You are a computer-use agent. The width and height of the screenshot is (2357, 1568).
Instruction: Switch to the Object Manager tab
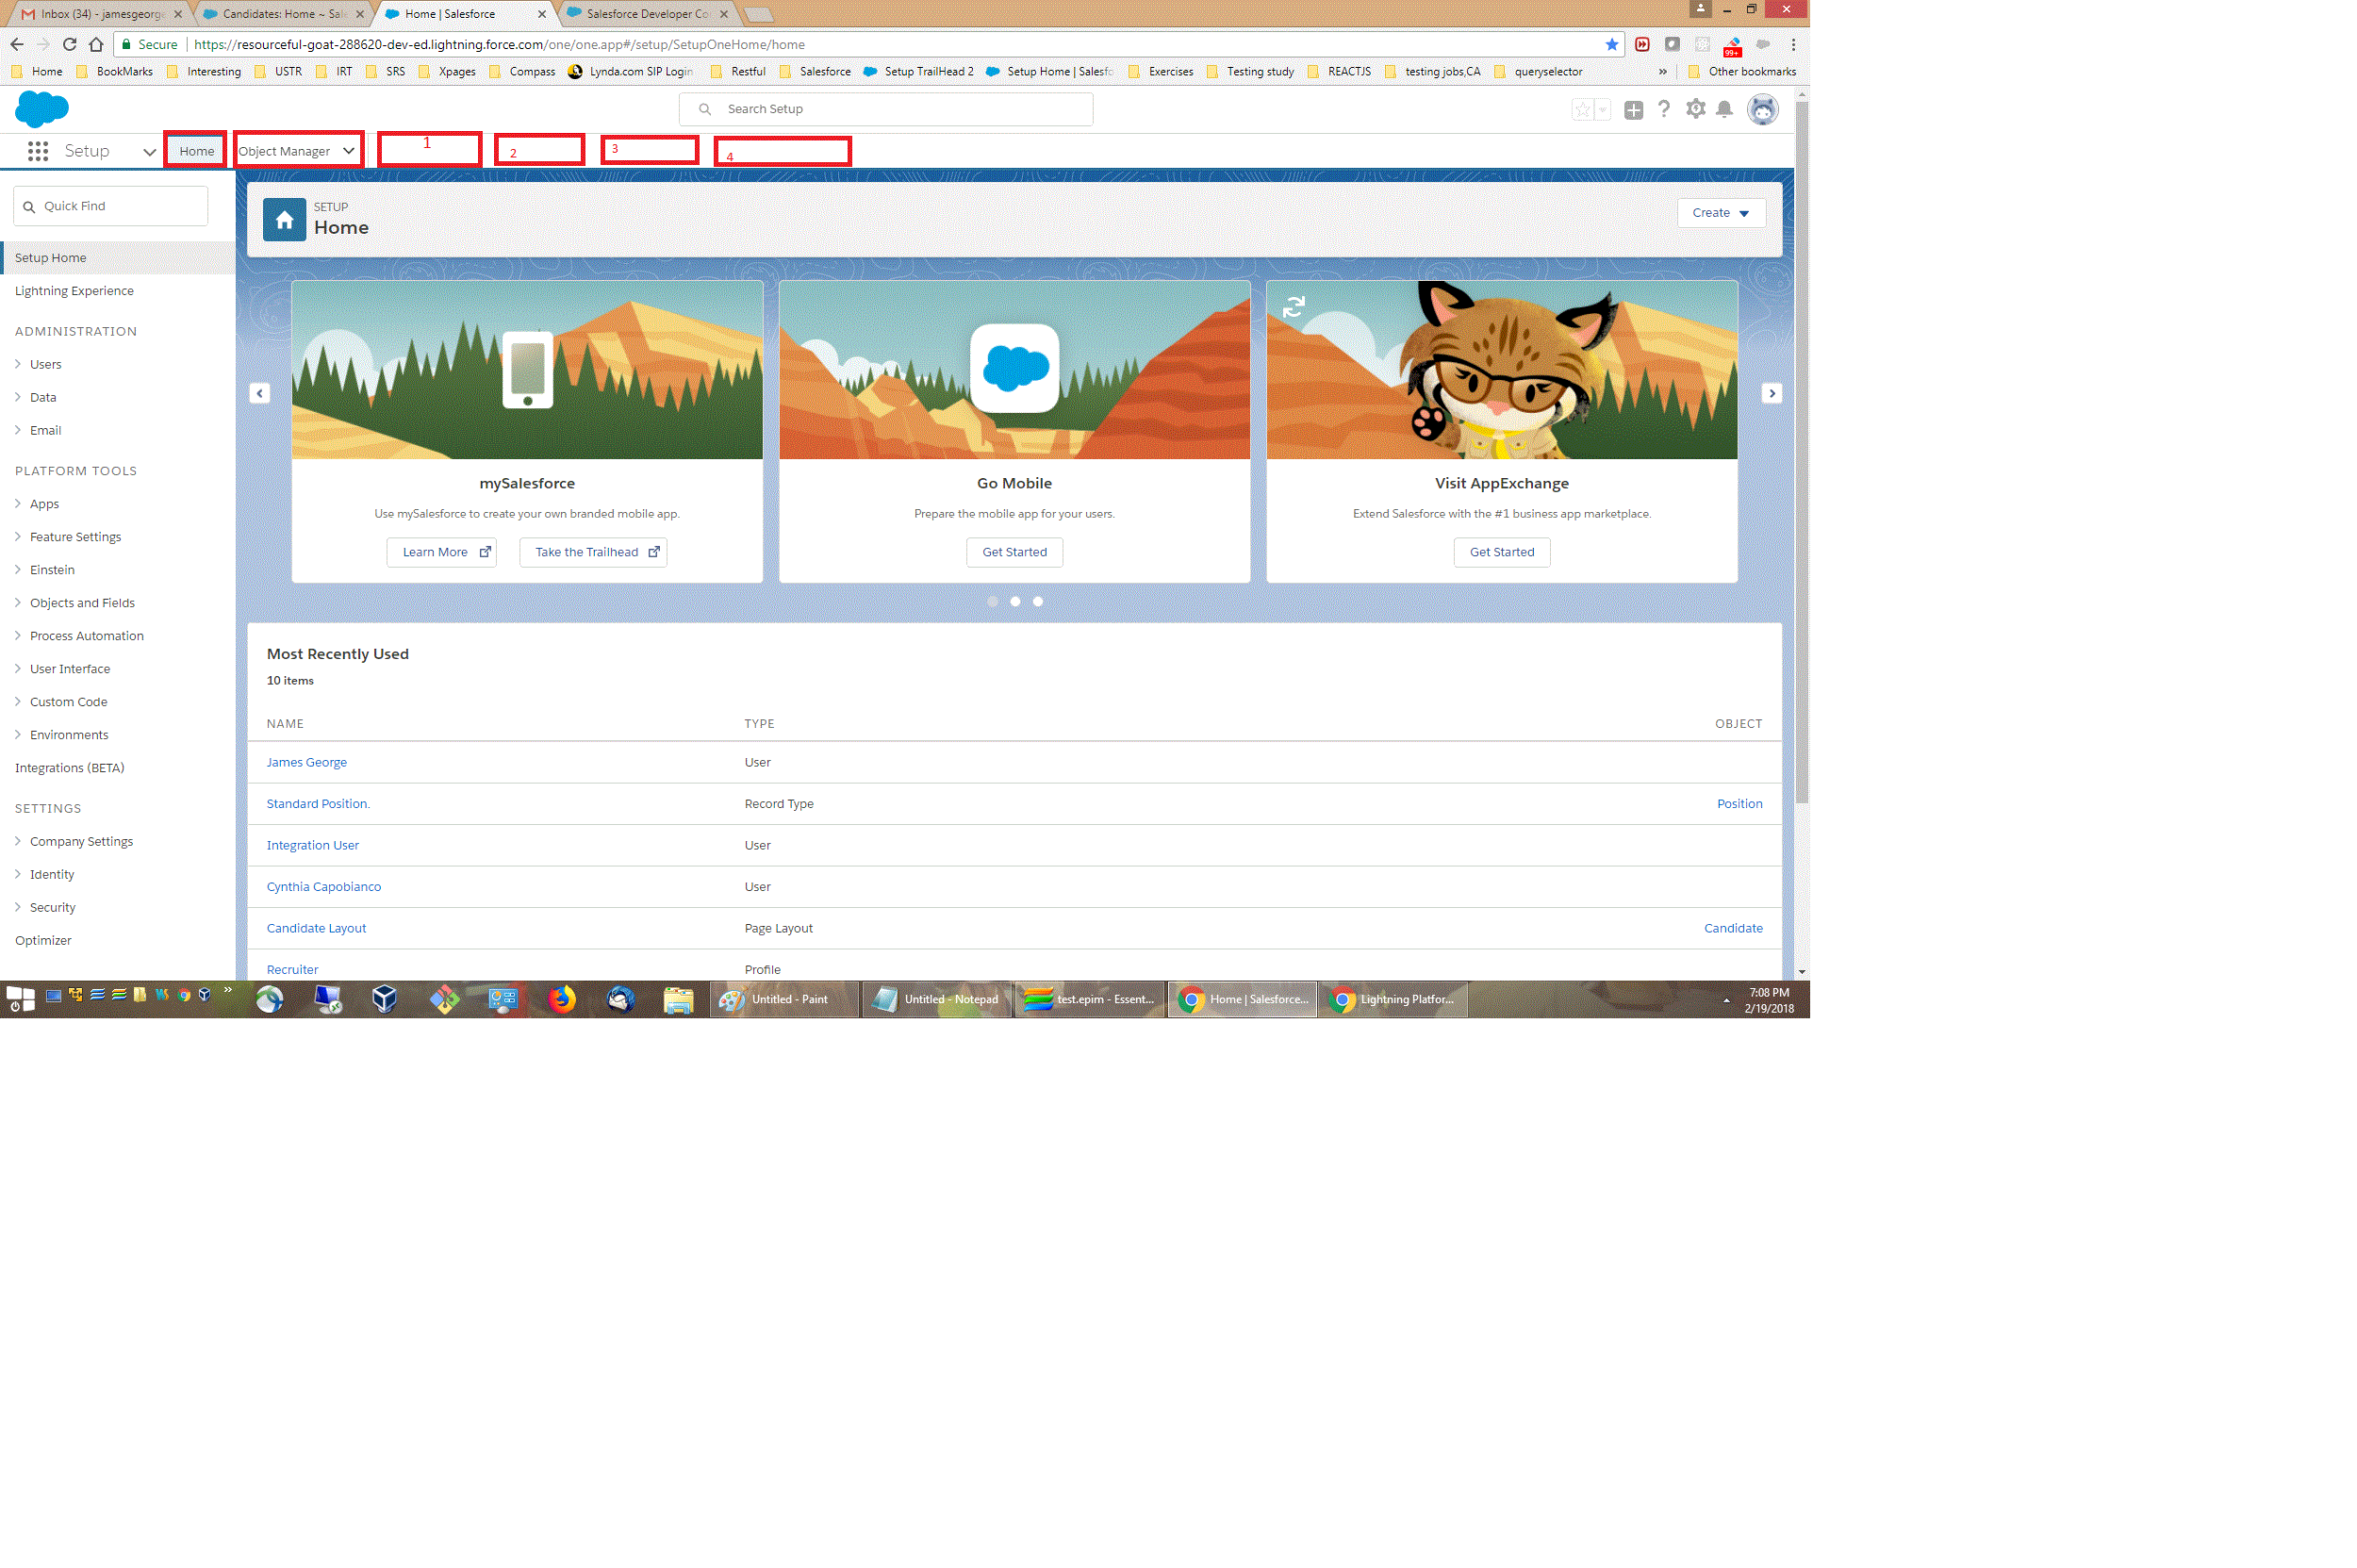285,151
